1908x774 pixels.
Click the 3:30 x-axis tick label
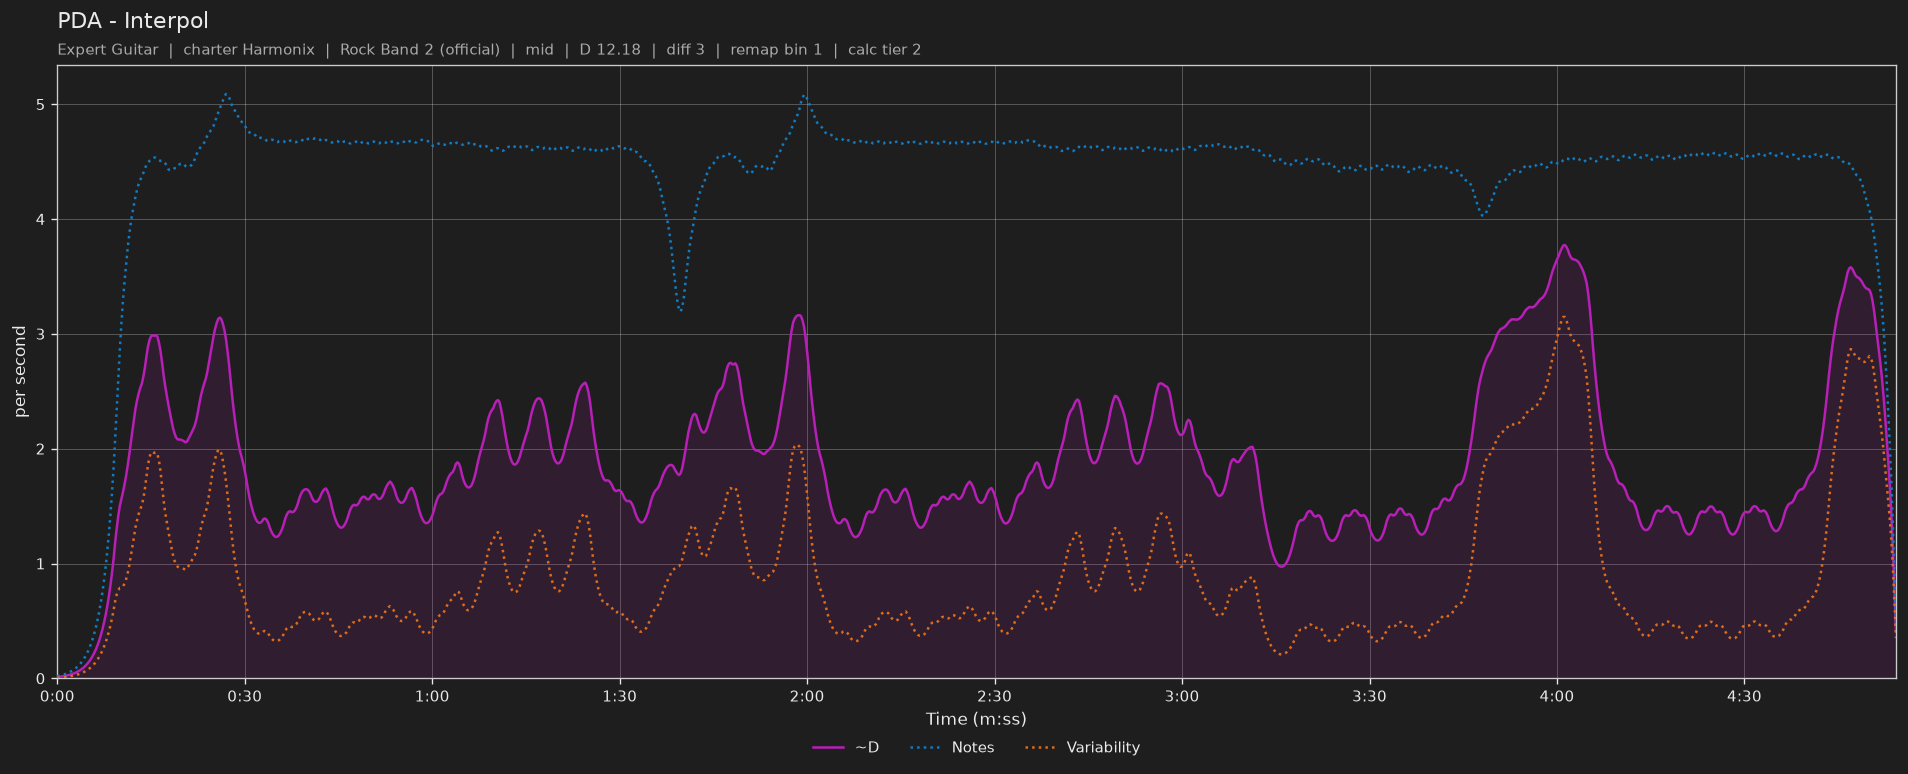tap(1369, 696)
